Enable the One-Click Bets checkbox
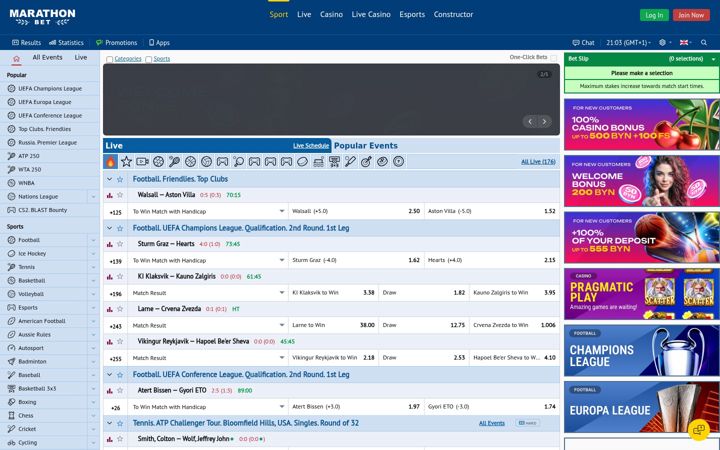 [553, 58]
